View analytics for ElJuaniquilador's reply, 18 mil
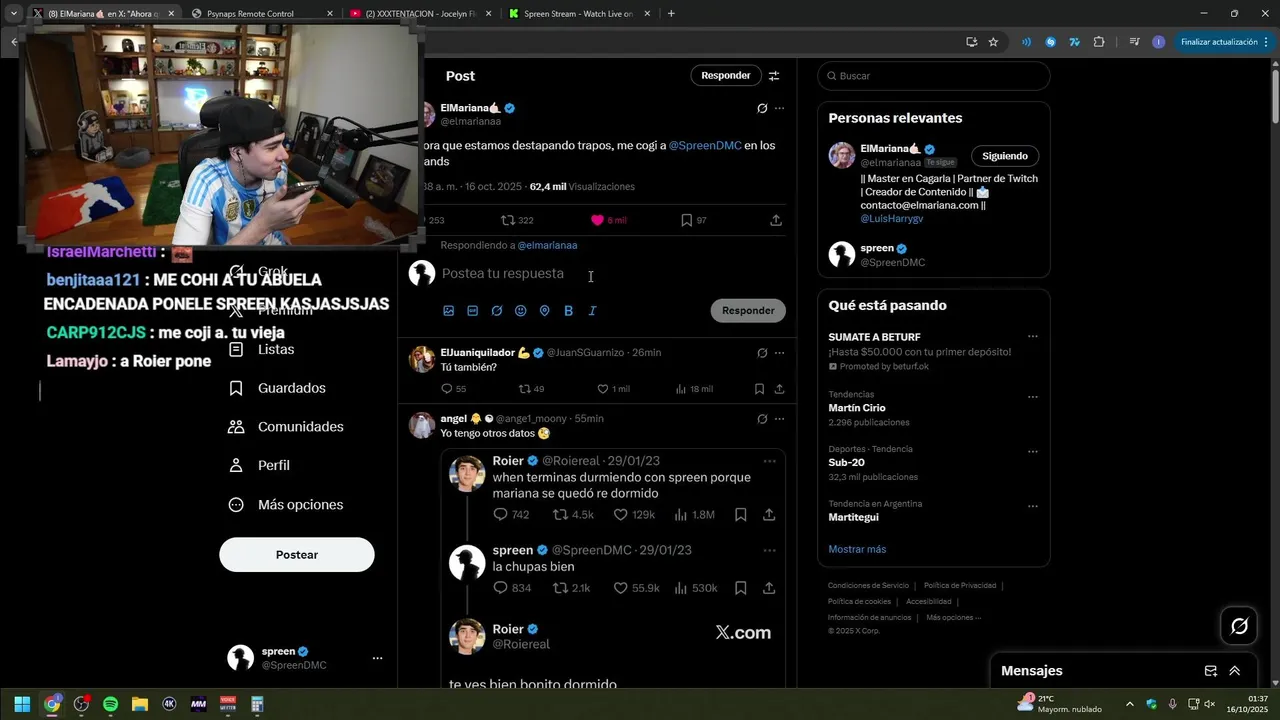This screenshot has height=720, width=1280. pos(694,389)
